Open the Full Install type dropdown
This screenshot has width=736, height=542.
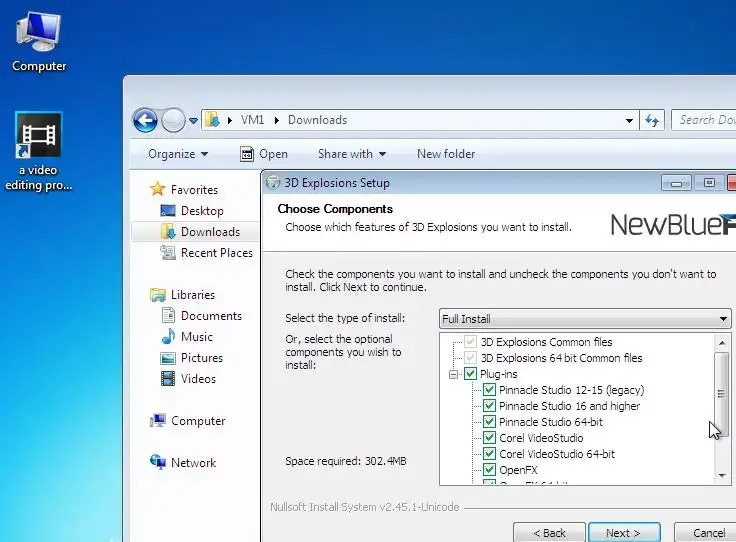click(585, 319)
